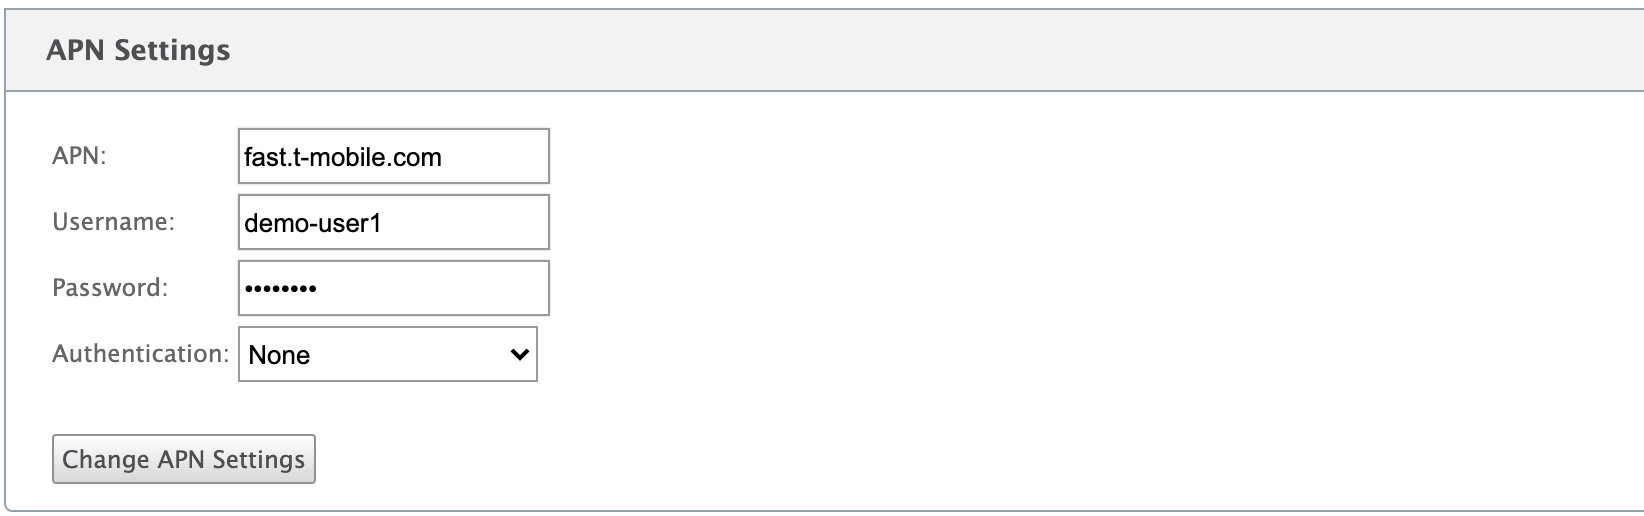Click the empty end of the Username field
1644x516 pixels.
point(466,222)
